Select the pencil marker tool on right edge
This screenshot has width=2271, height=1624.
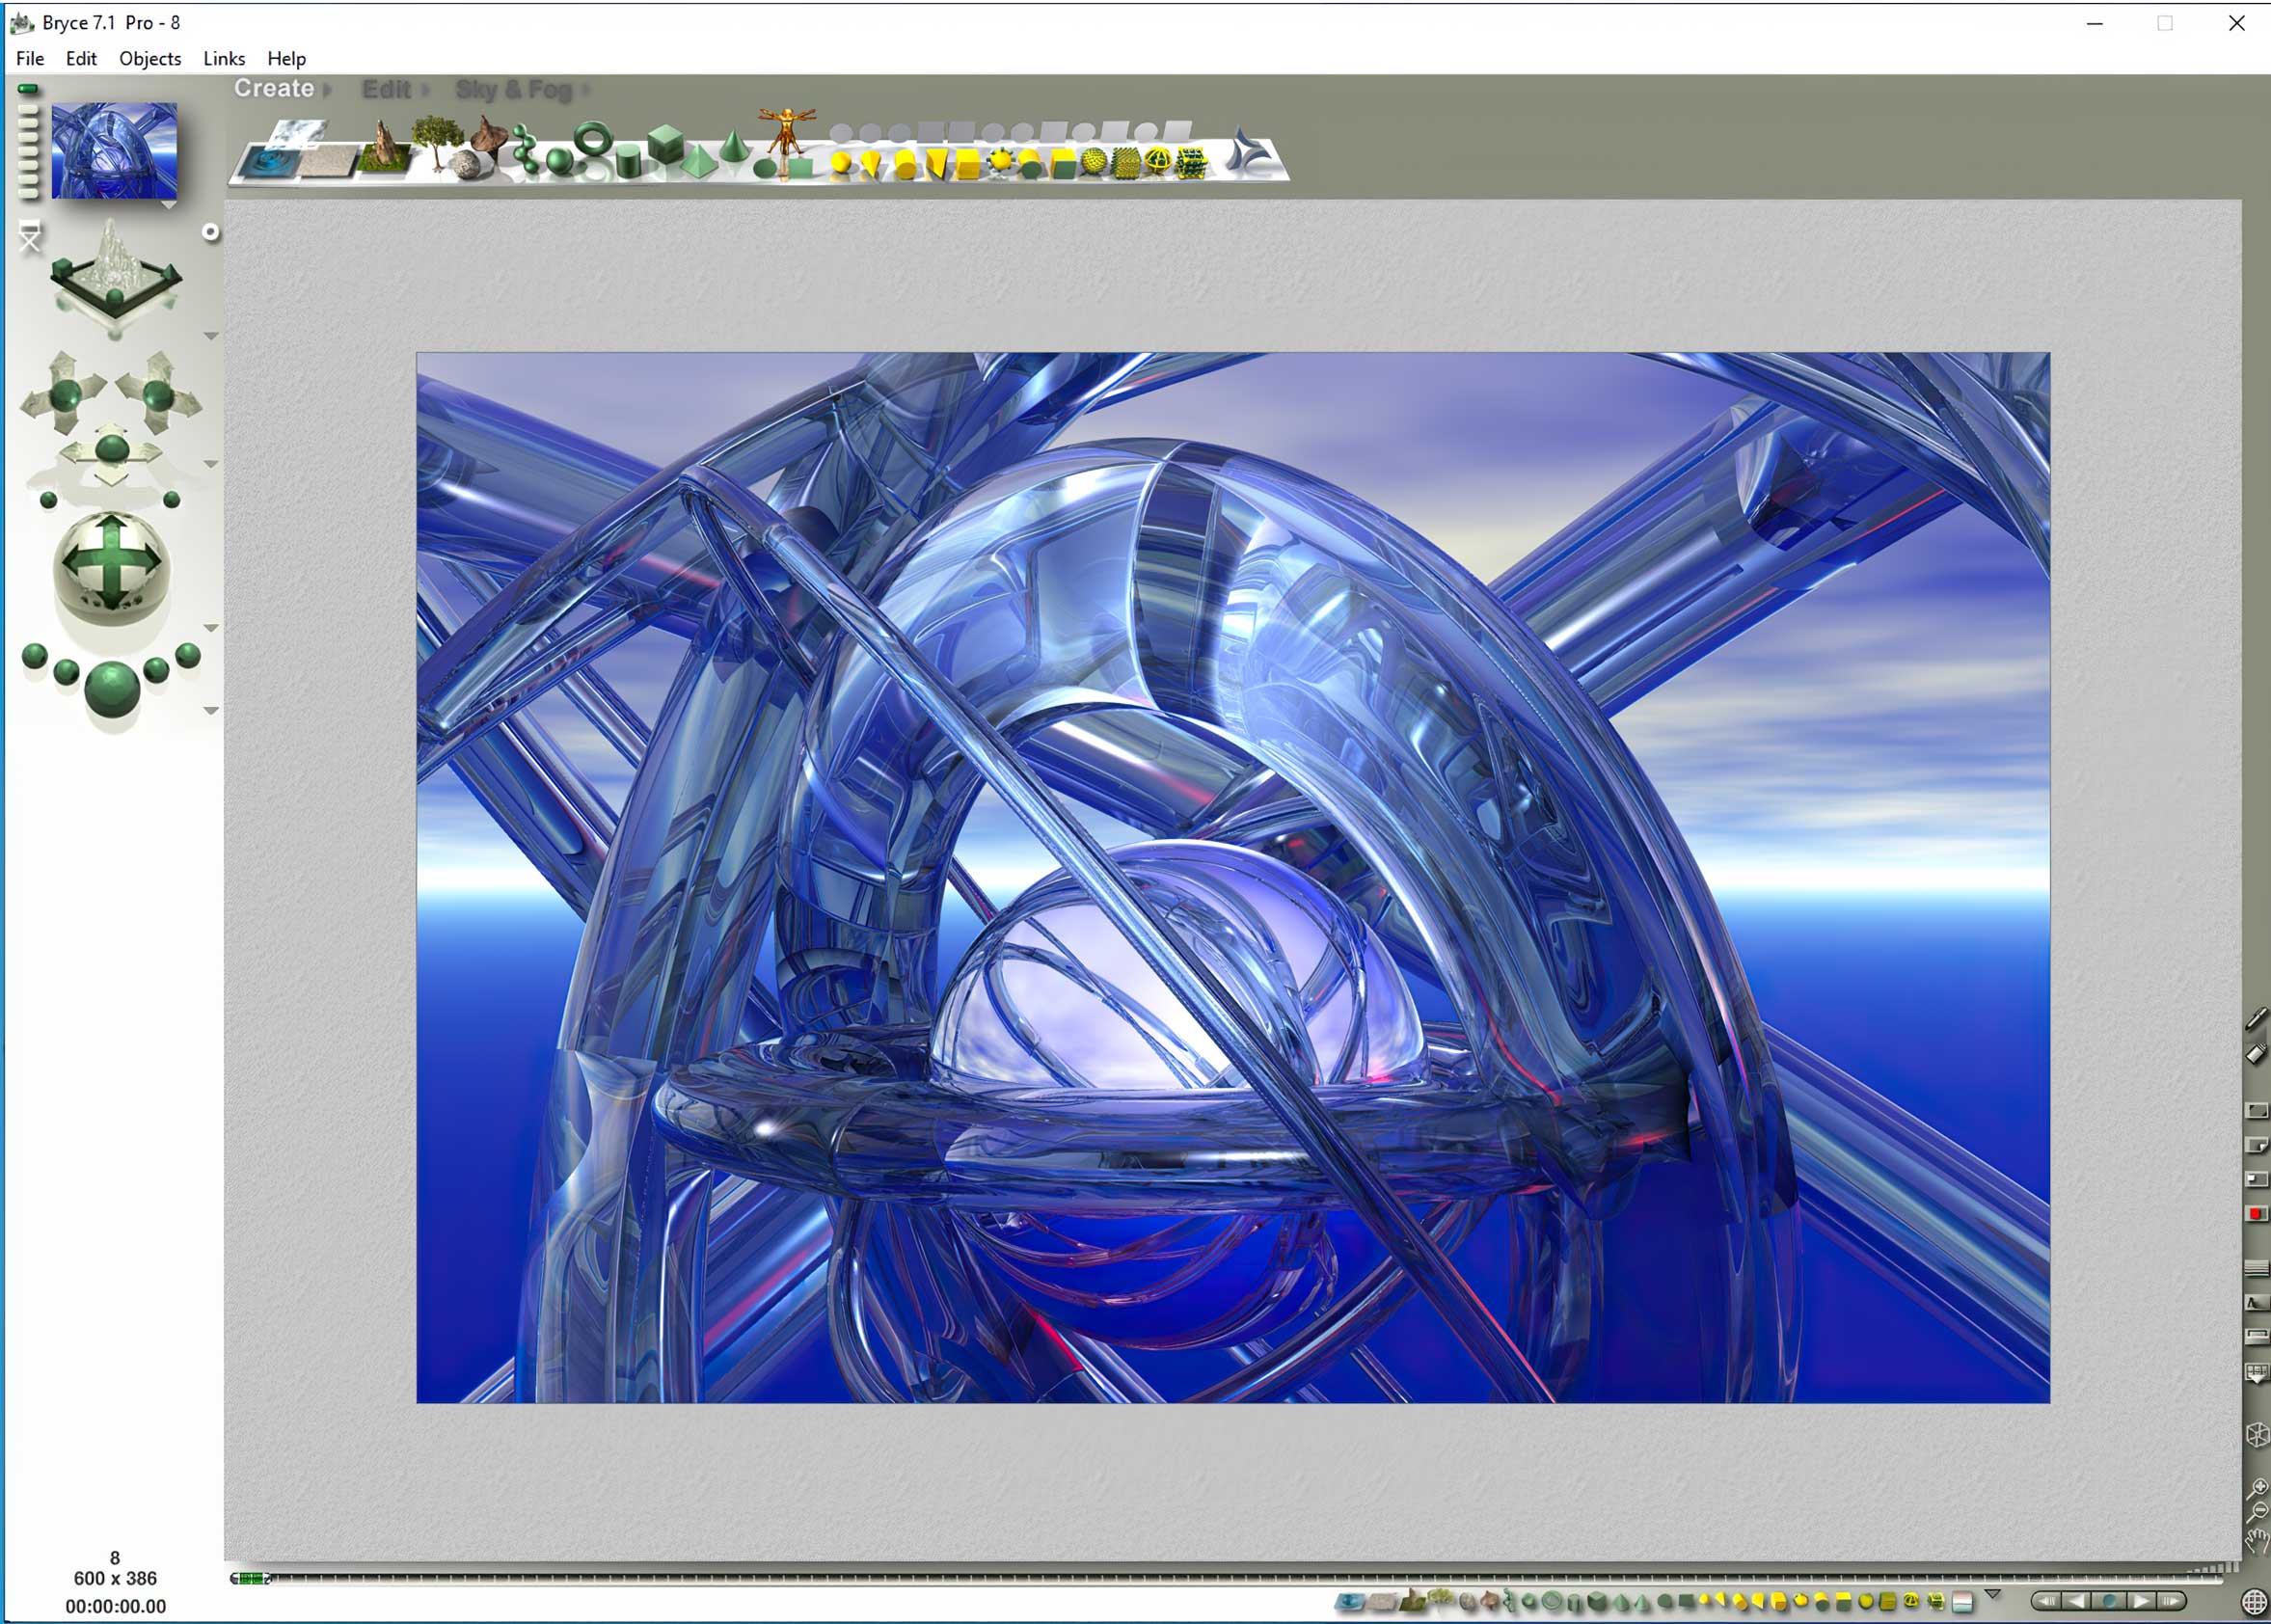[x=2256, y=1019]
